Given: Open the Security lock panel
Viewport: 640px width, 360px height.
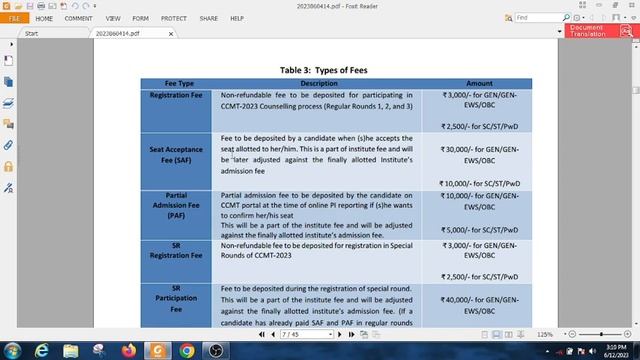Looking at the screenshot, I should pyautogui.click(x=8, y=166).
